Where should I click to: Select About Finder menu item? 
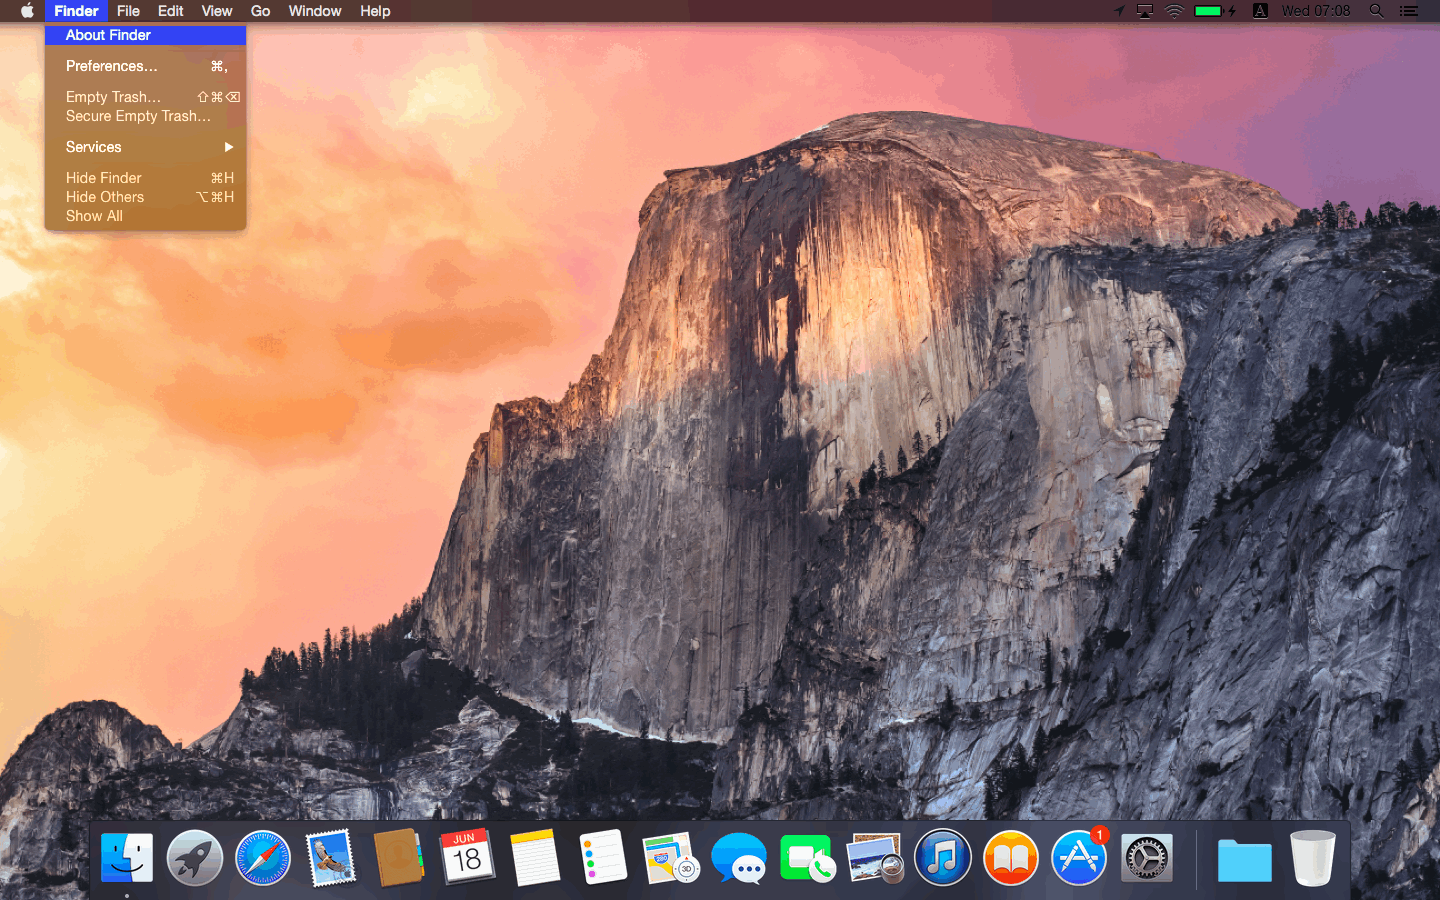point(146,35)
